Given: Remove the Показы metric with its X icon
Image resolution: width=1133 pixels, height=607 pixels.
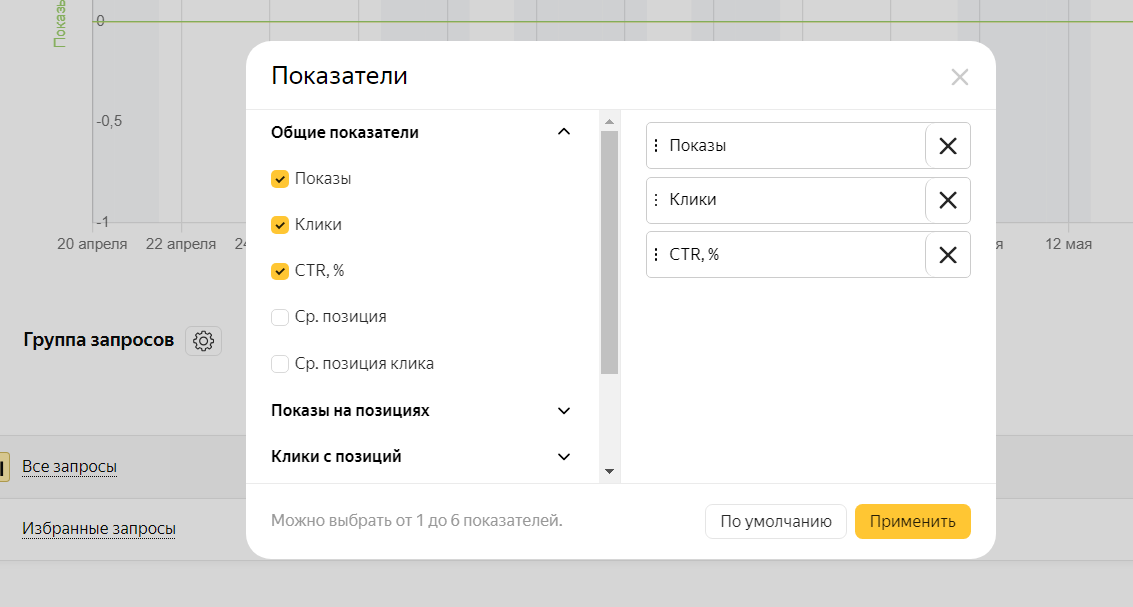Looking at the screenshot, I should tap(947, 145).
